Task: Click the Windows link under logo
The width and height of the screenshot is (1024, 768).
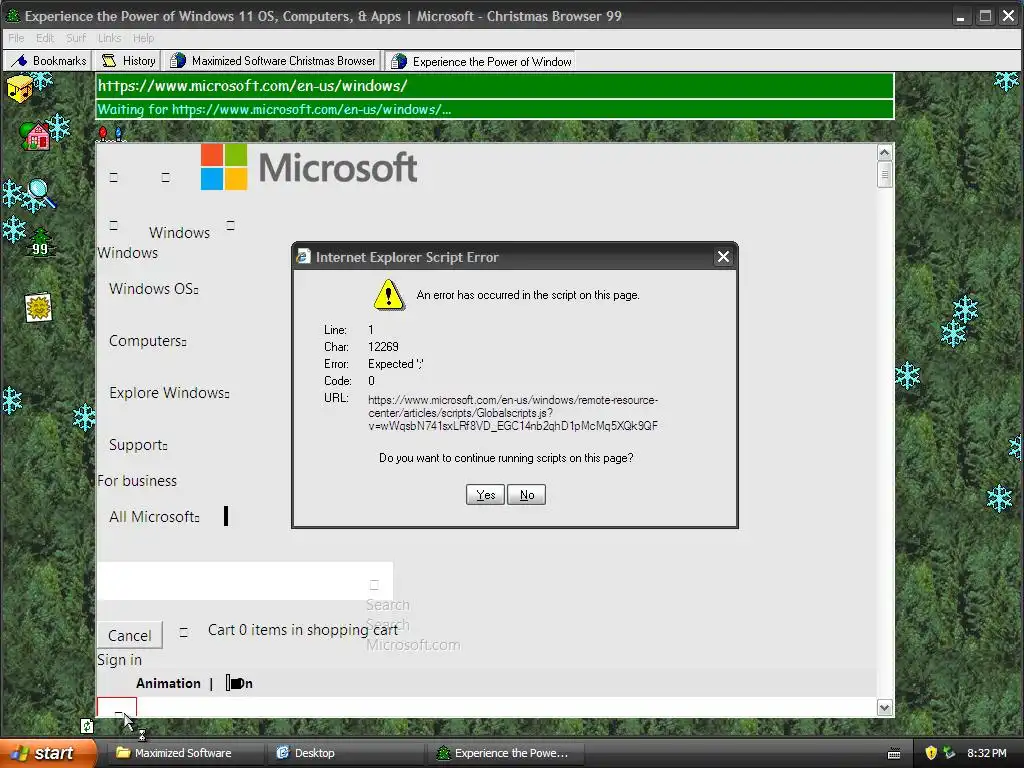Action: [x=127, y=253]
